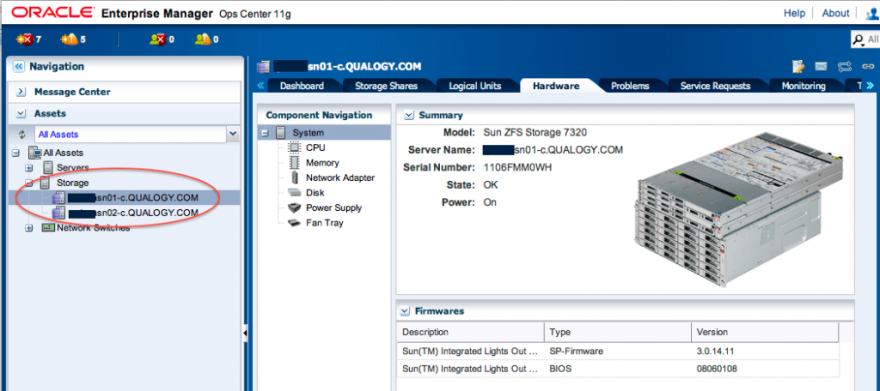Image resolution: width=880 pixels, height=391 pixels.
Task: Click the chain link icon at top right
Action: click(868, 67)
